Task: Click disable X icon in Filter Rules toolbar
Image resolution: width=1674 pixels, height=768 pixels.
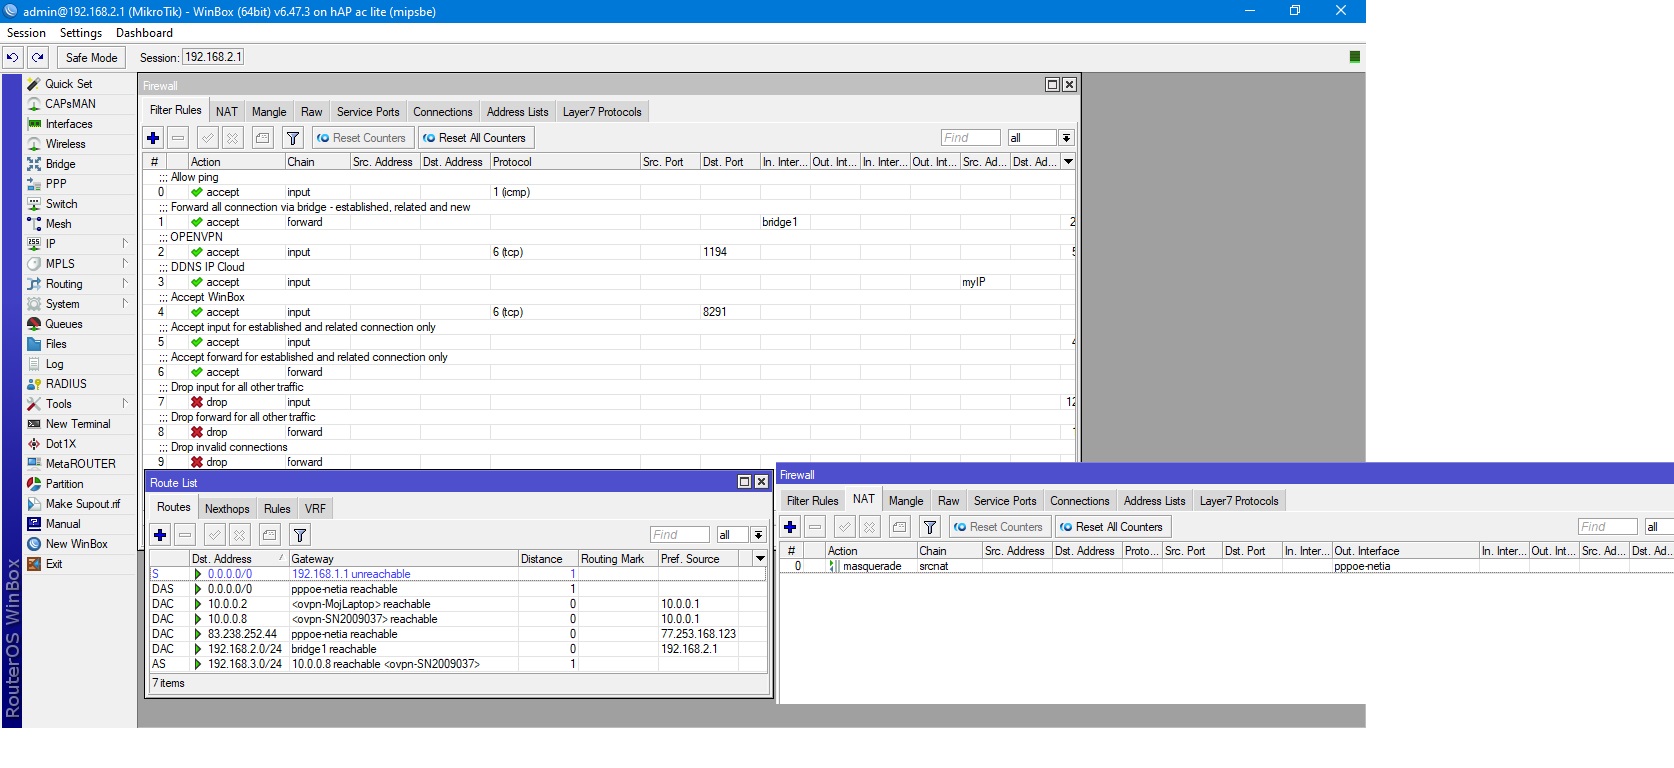Action: click(x=232, y=138)
